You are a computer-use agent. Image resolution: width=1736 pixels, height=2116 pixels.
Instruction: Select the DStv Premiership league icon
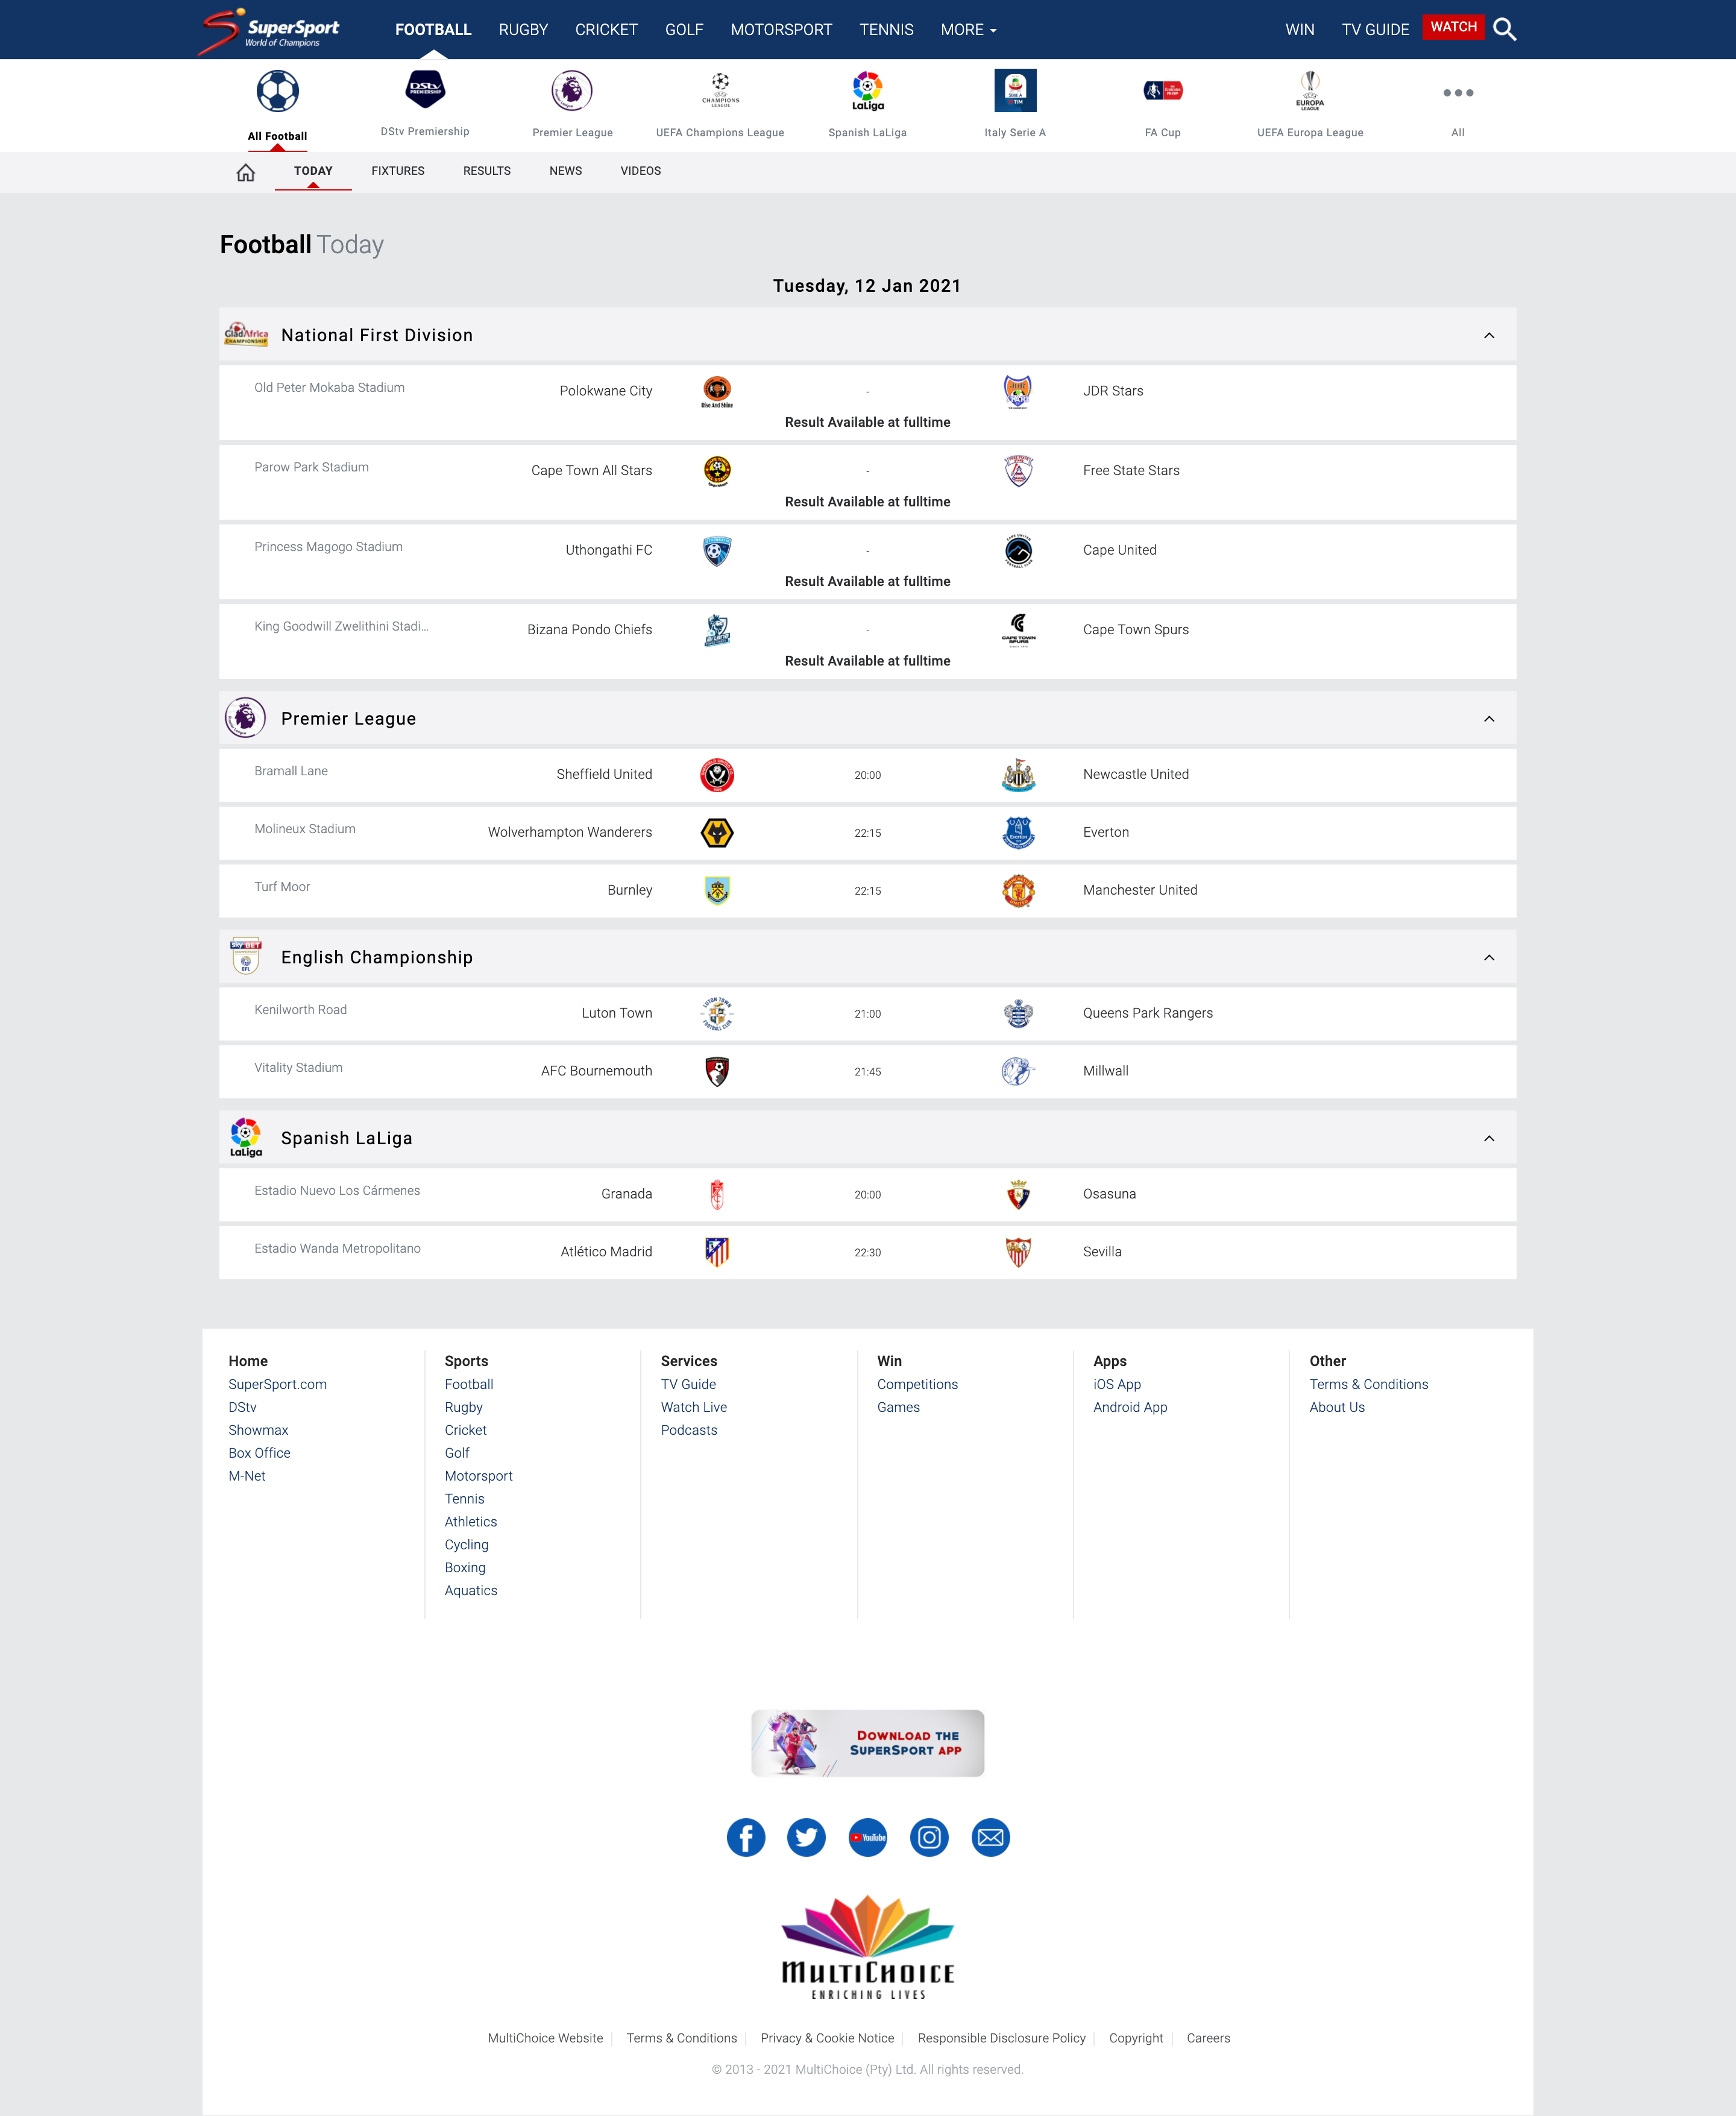pyautogui.click(x=425, y=90)
